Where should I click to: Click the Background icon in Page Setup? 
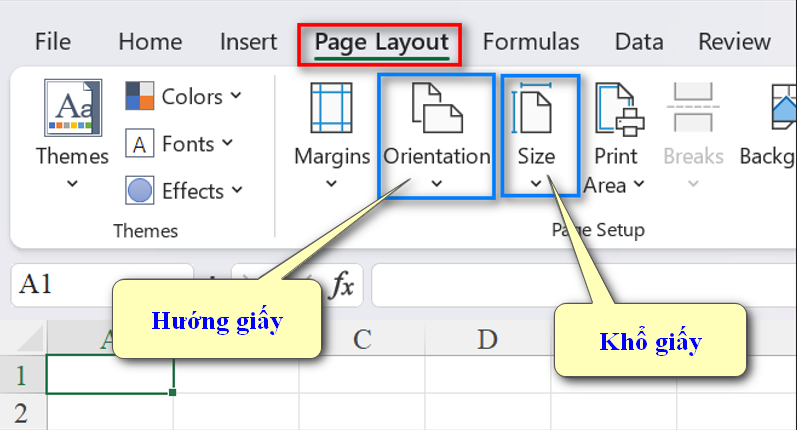pos(782,108)
